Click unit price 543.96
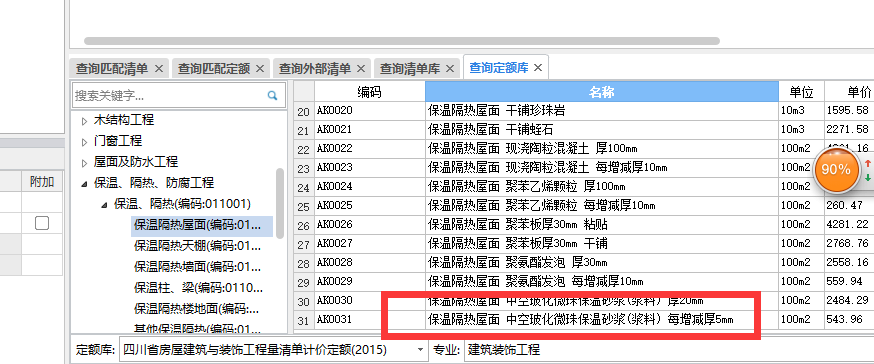This screenshot has width=874, height=364. click(x=844, y=320)
